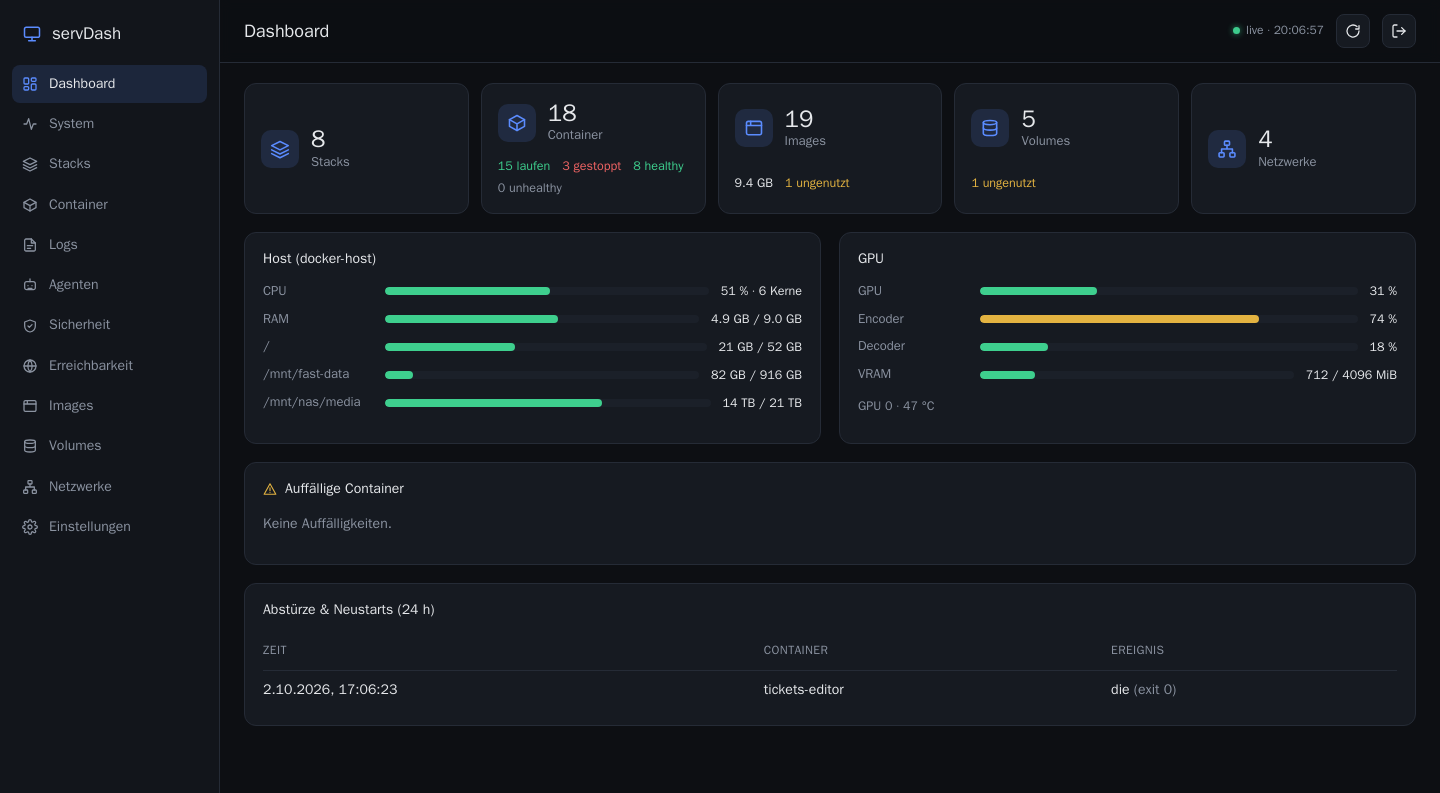Viewport: 1440px width, 793px height.
Task: Click the green live status dot
Action: pos(1236,31)
